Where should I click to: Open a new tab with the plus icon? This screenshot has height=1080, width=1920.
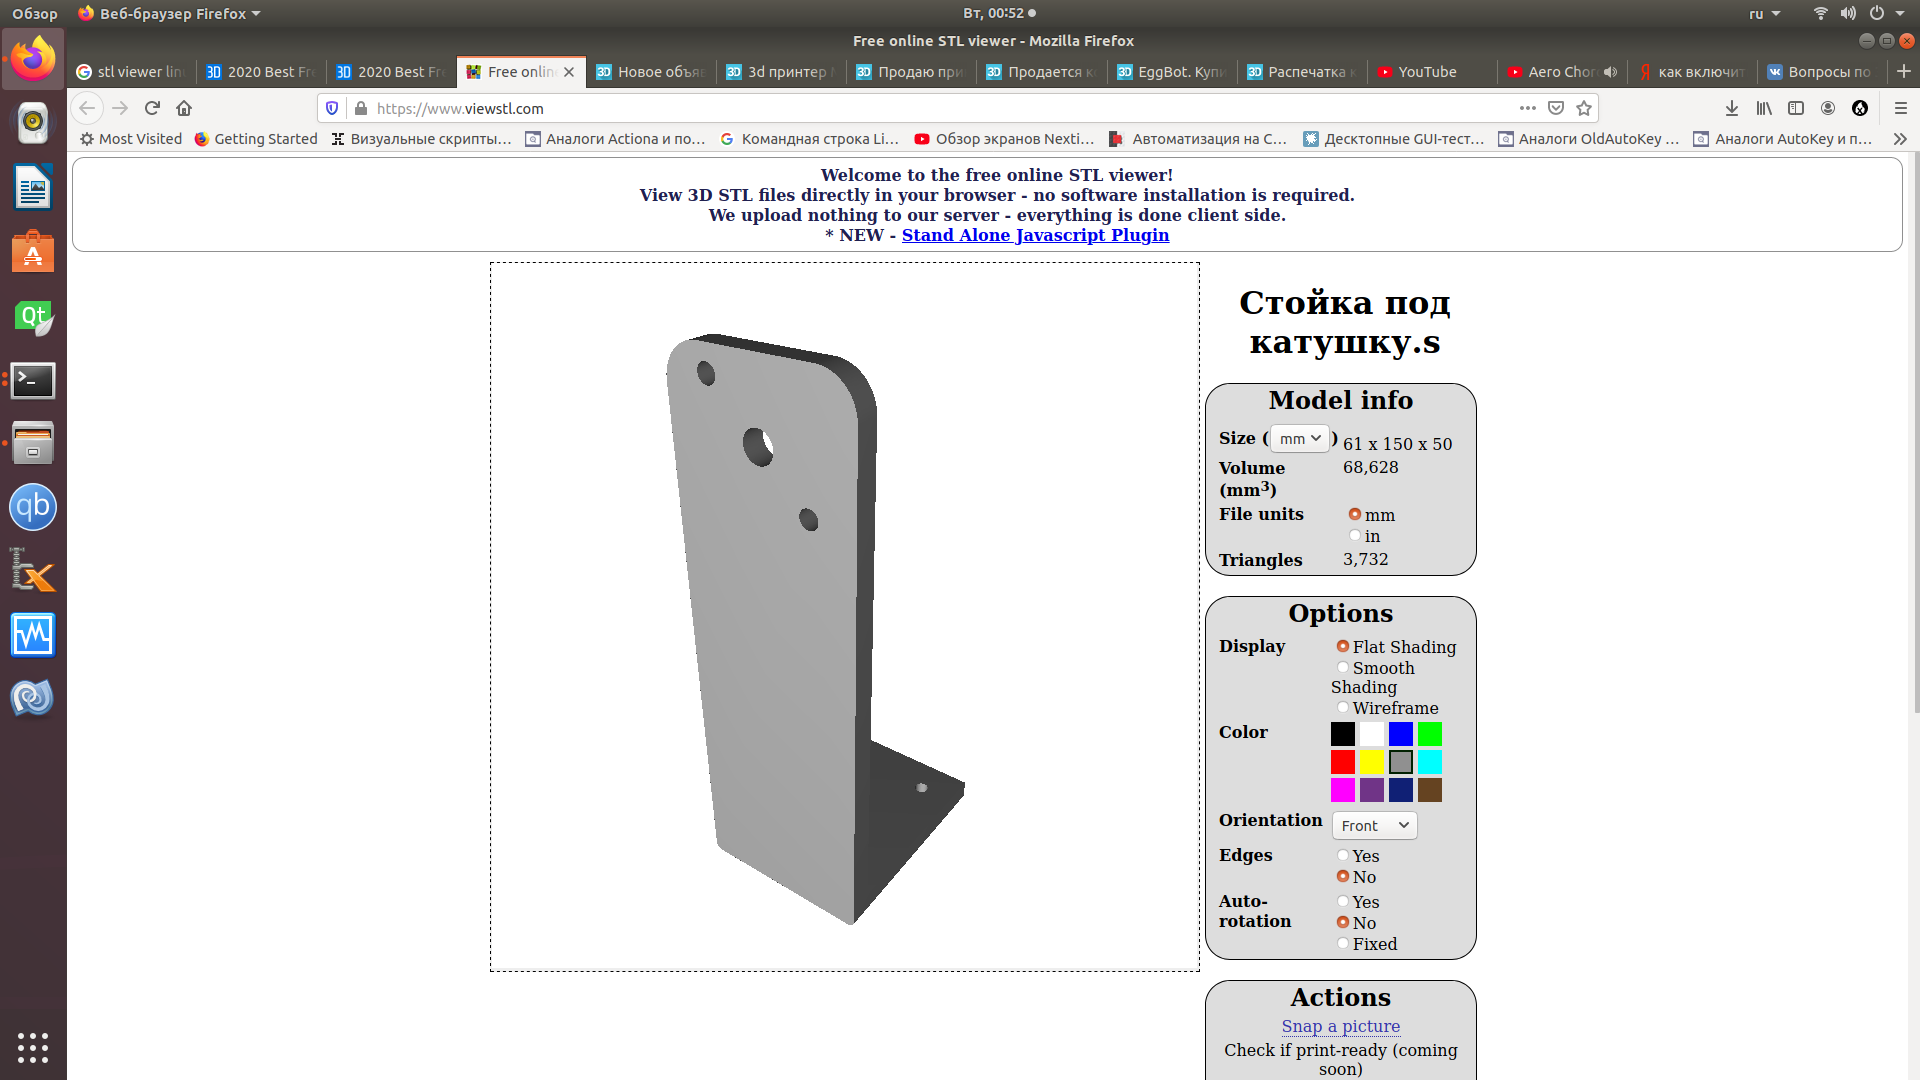pyautogui.click(x=1904, y=71)
